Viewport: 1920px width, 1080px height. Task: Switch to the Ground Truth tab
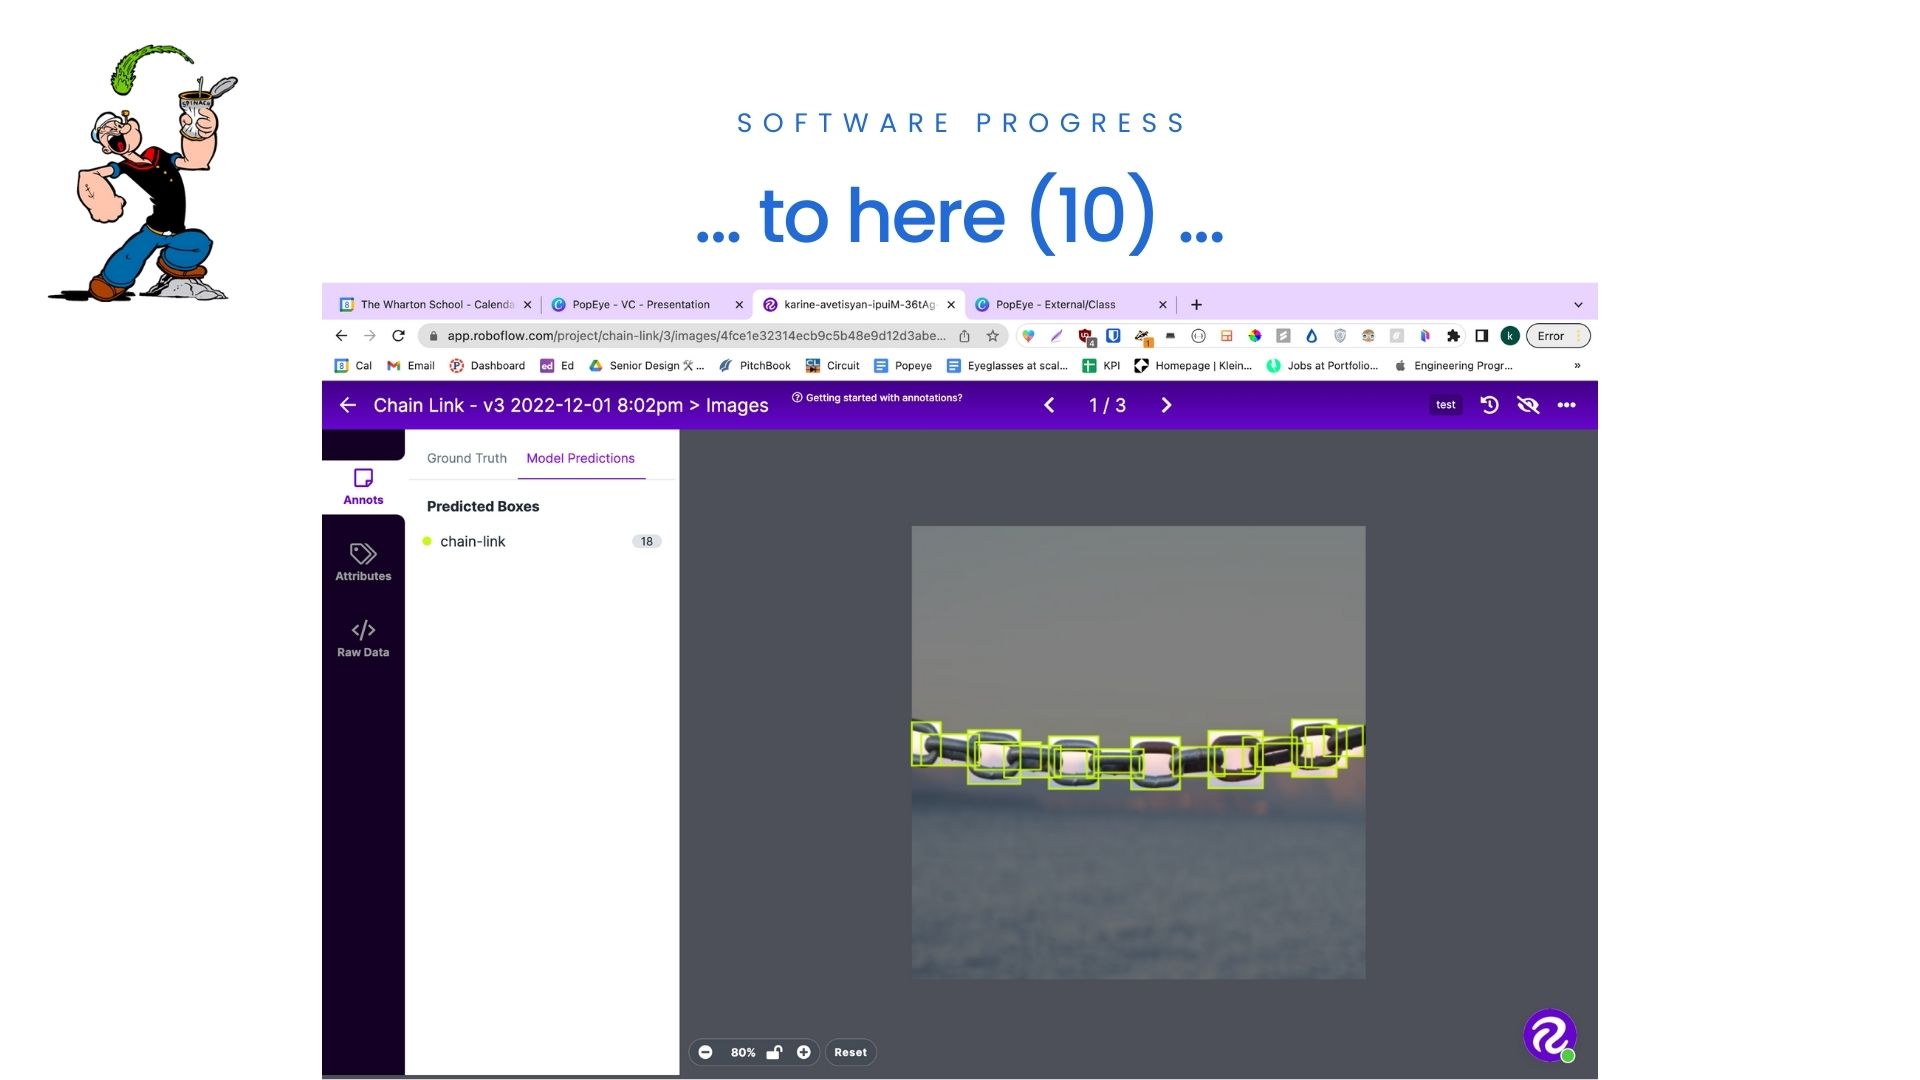[x=466, y=458]
